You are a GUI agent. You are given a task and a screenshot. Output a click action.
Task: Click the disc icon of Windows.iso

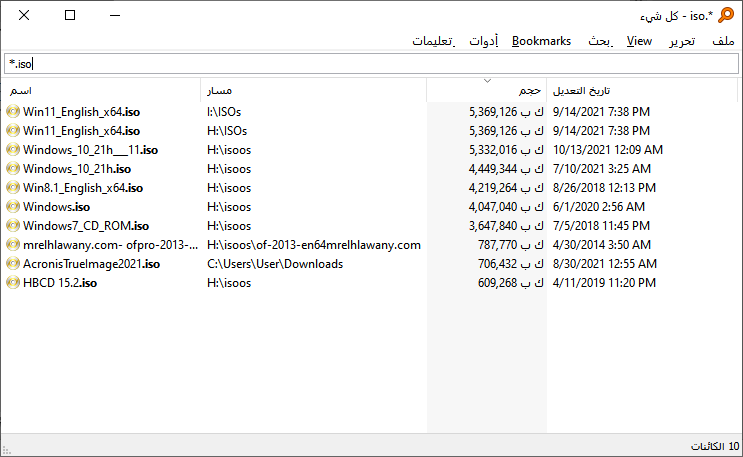pyautogui.click(x=13, y=206)
